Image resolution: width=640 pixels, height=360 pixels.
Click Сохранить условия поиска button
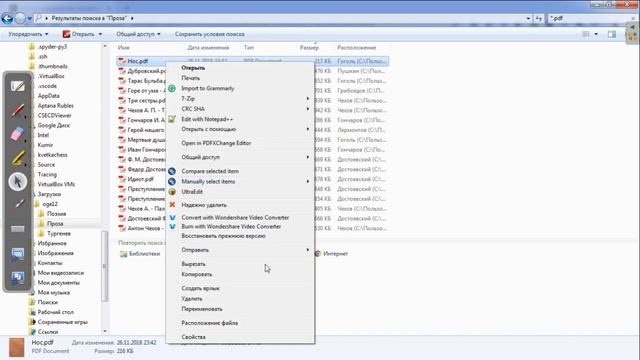(210, 34)
